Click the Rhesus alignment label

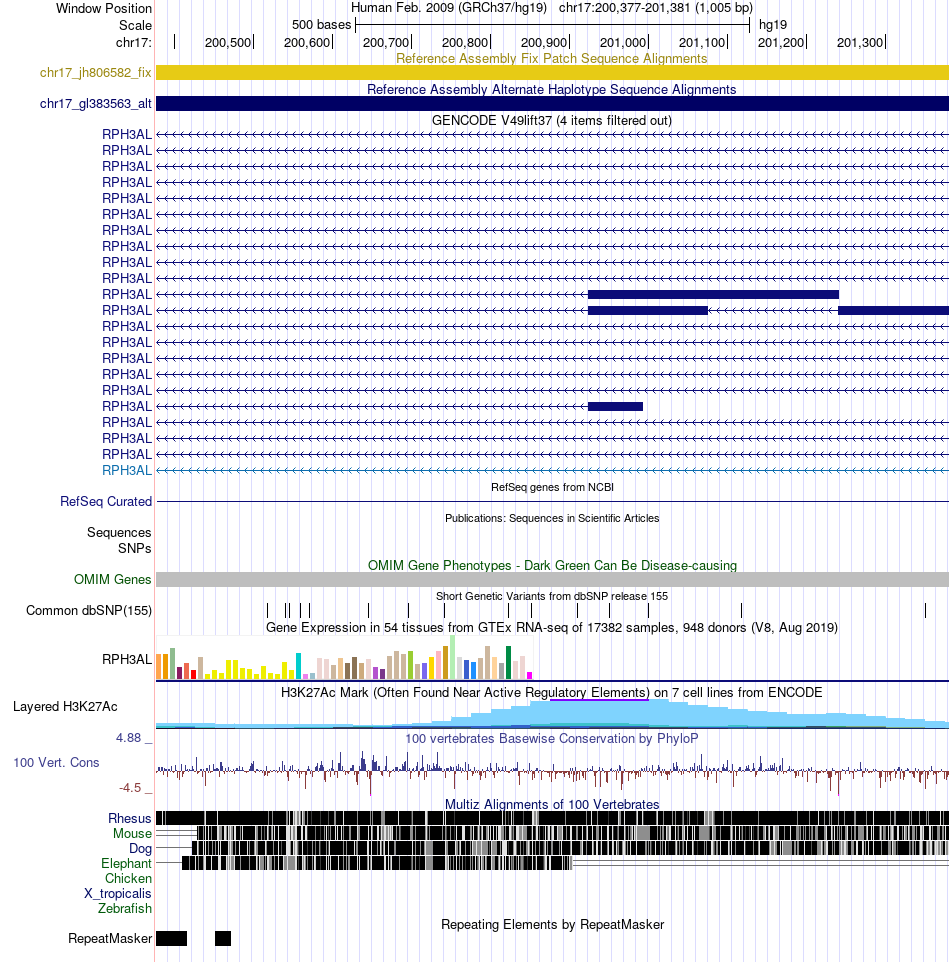tap(129, 818)
